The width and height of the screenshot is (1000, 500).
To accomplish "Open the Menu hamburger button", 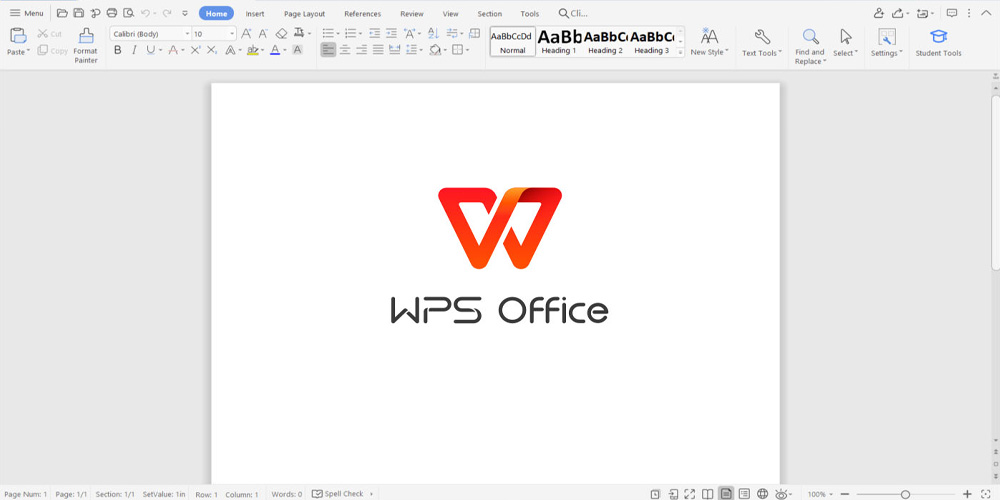I will click(27, 13).
